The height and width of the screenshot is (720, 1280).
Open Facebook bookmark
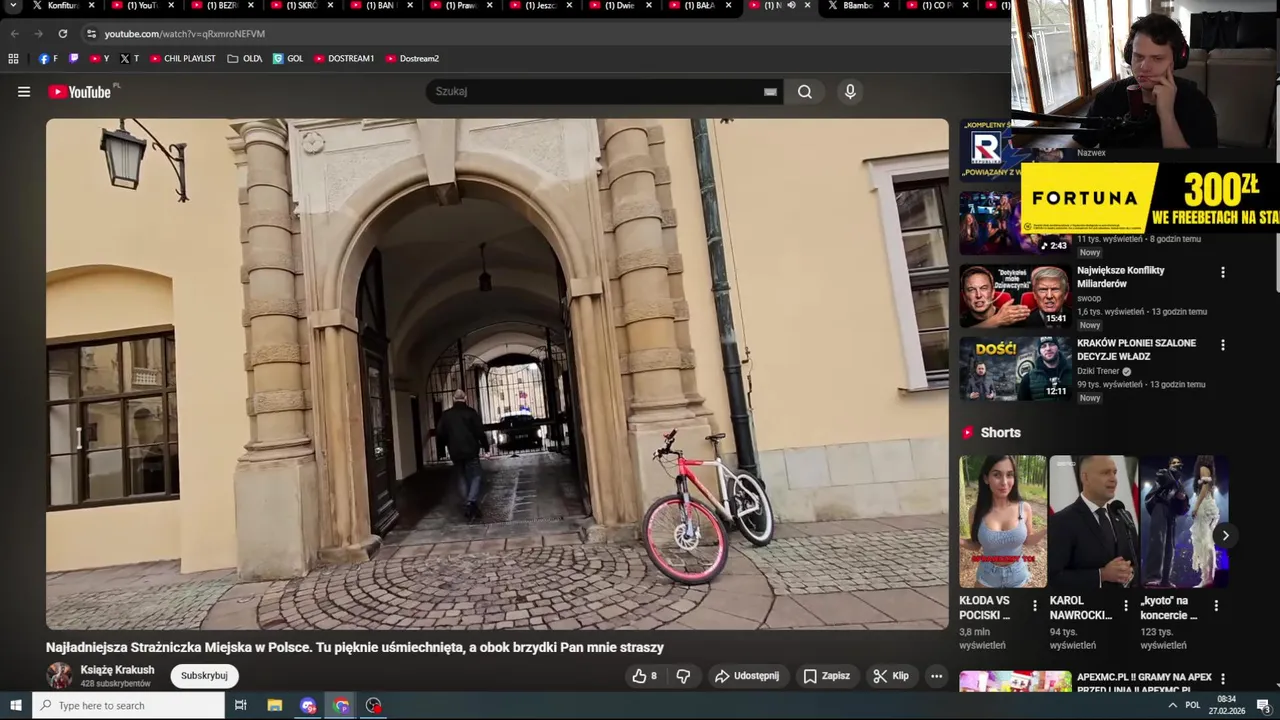point(48,59)
